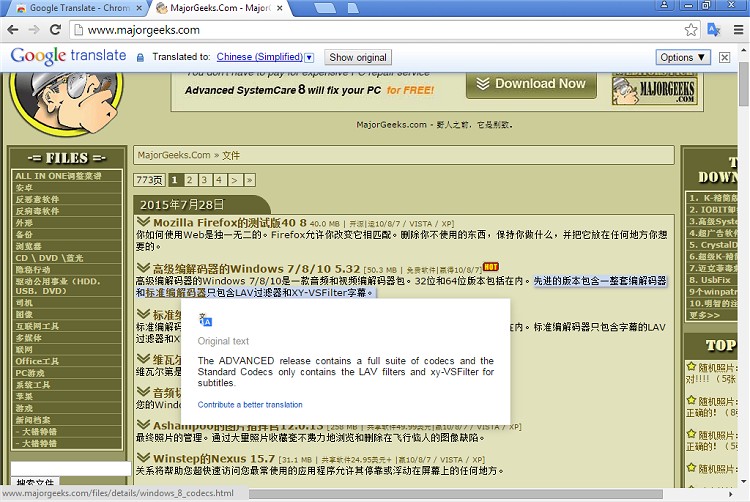Image resolution: width=750 pixels, height=502 pixels.
Task: Open the PC游戏 category in sidebar
Action: (66, 373)
